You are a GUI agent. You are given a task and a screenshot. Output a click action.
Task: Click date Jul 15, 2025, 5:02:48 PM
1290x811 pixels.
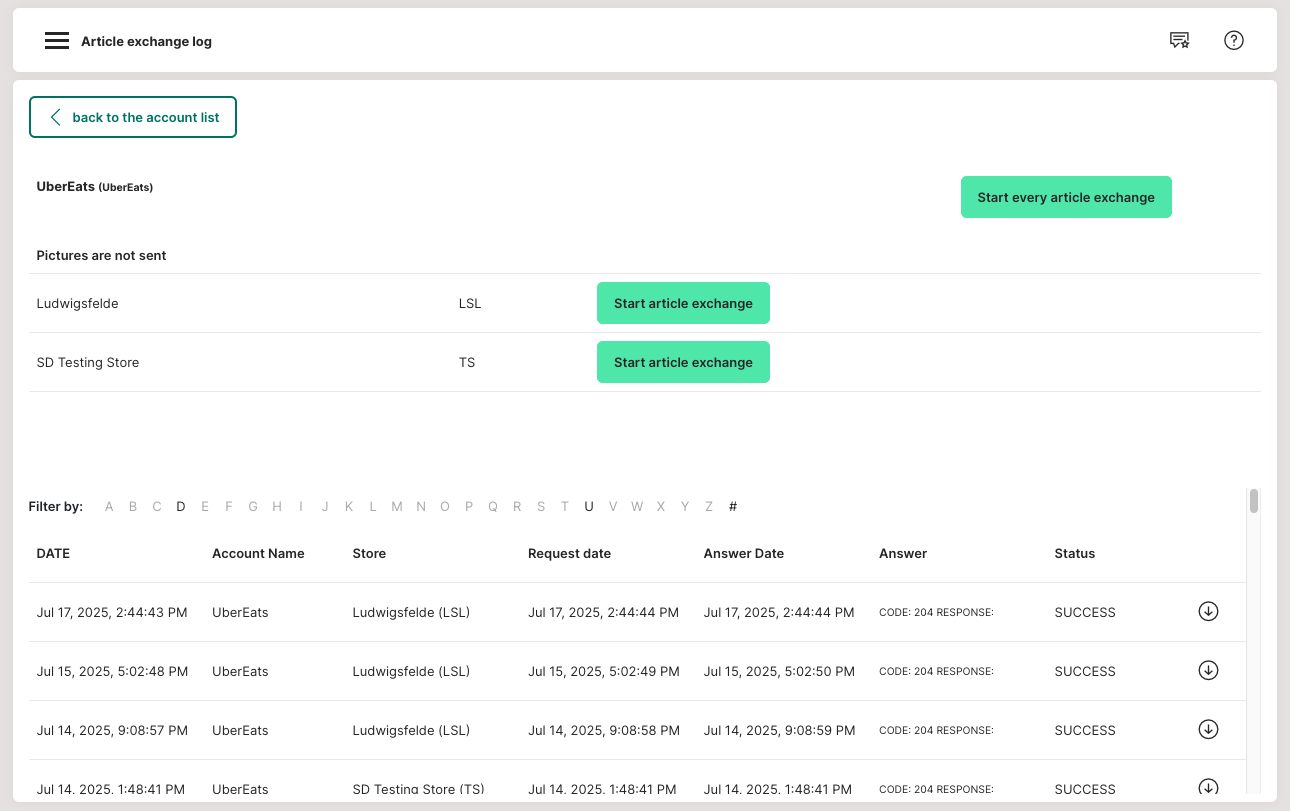(112, 671)
